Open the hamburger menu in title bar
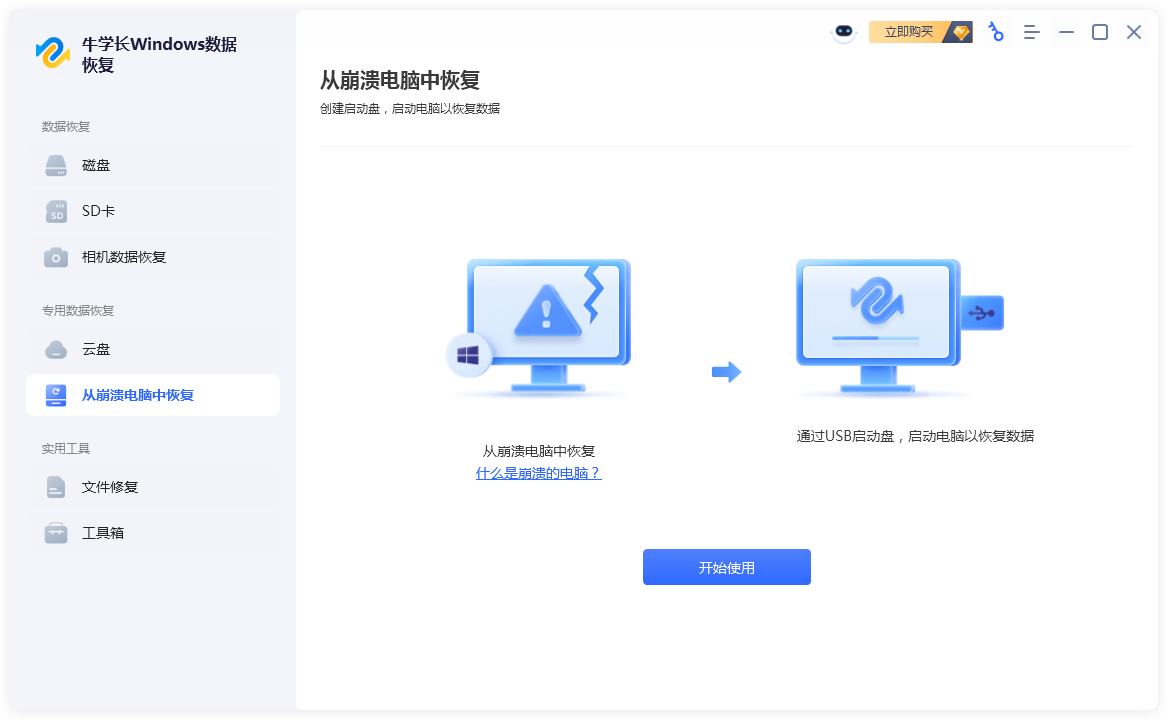Viewport: 1169px width, 721px height. click(1032, 32)
